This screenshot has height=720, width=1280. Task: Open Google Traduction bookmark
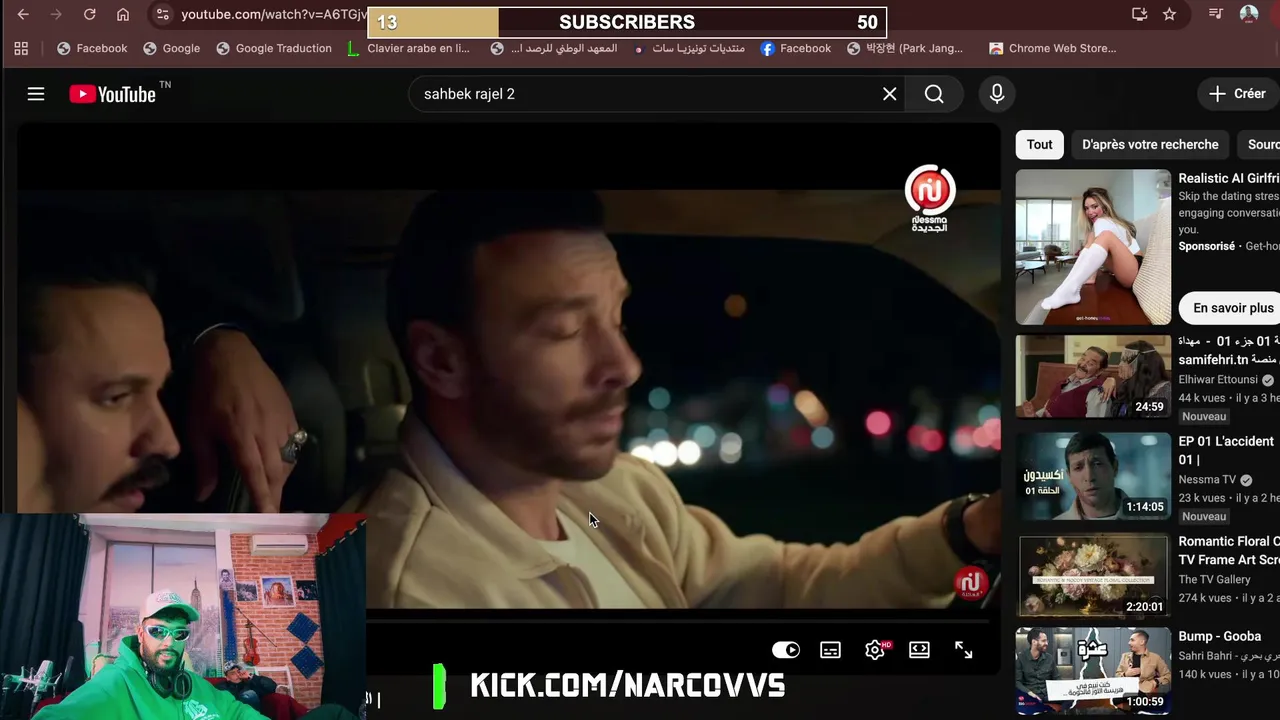274,48
